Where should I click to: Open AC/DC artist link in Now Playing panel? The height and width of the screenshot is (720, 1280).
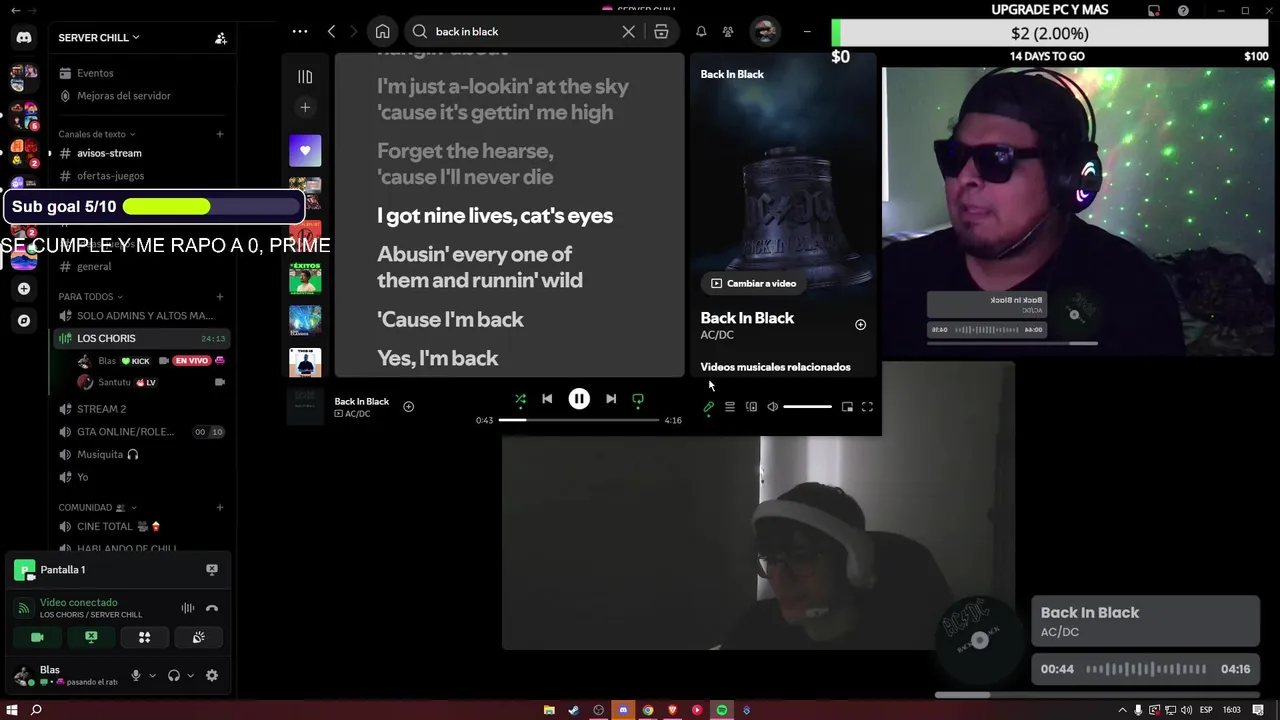click(717, 335)
